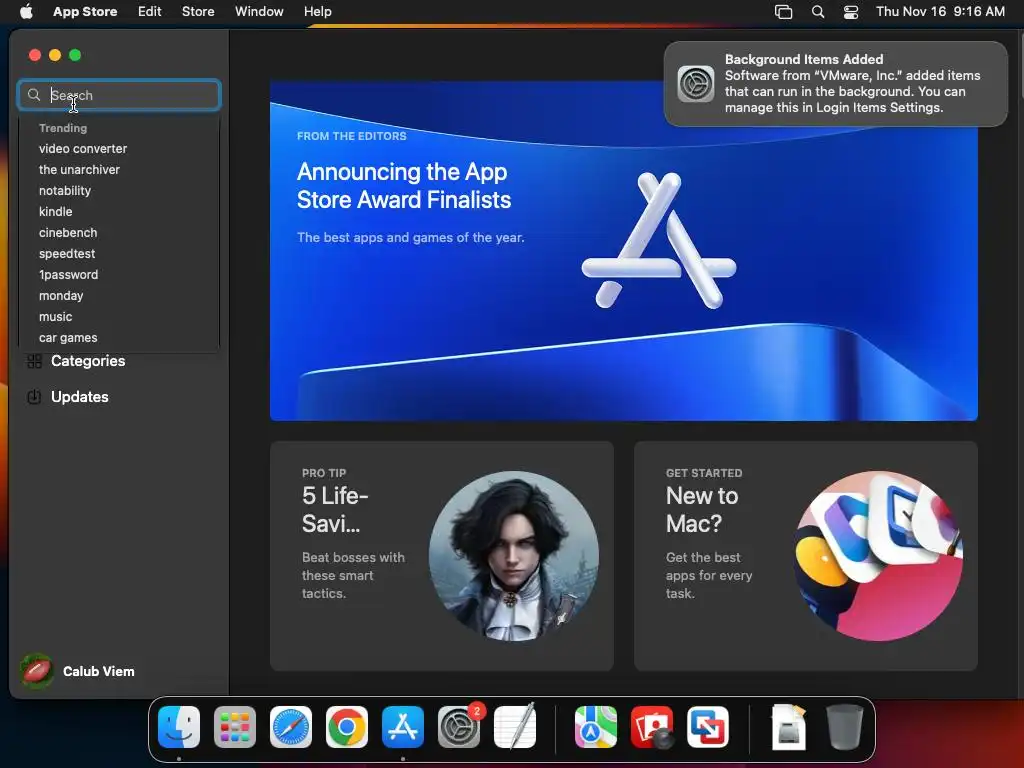Screen dimensions: 1024x768
Task: Launch Google Chrome from the Dock
Action: 347,727
